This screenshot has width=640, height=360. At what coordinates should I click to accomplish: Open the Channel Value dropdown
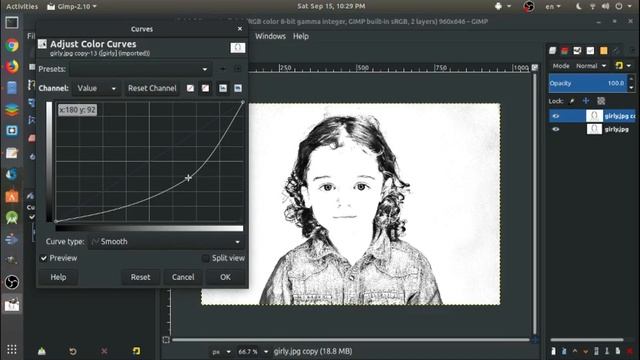click(x=96, y=88)
